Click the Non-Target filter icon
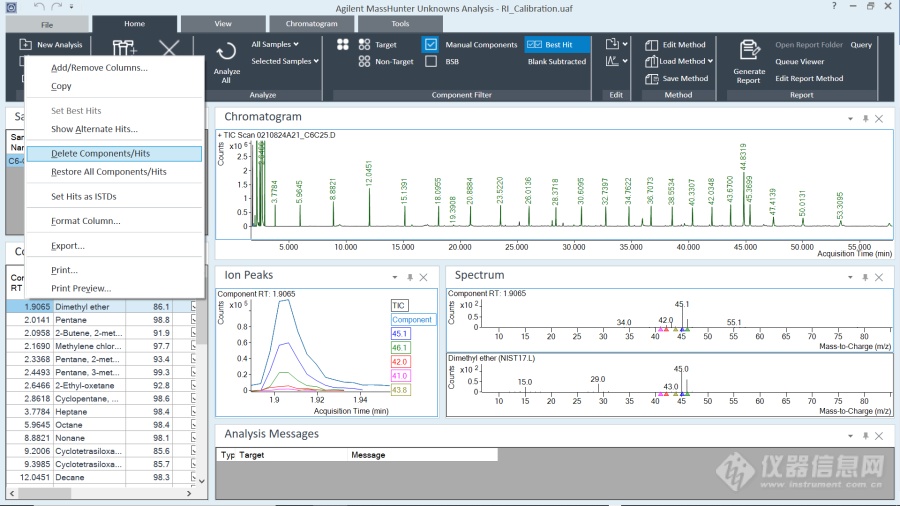The width and height of the screenshot is (900, 506). [x=364, y=61]
